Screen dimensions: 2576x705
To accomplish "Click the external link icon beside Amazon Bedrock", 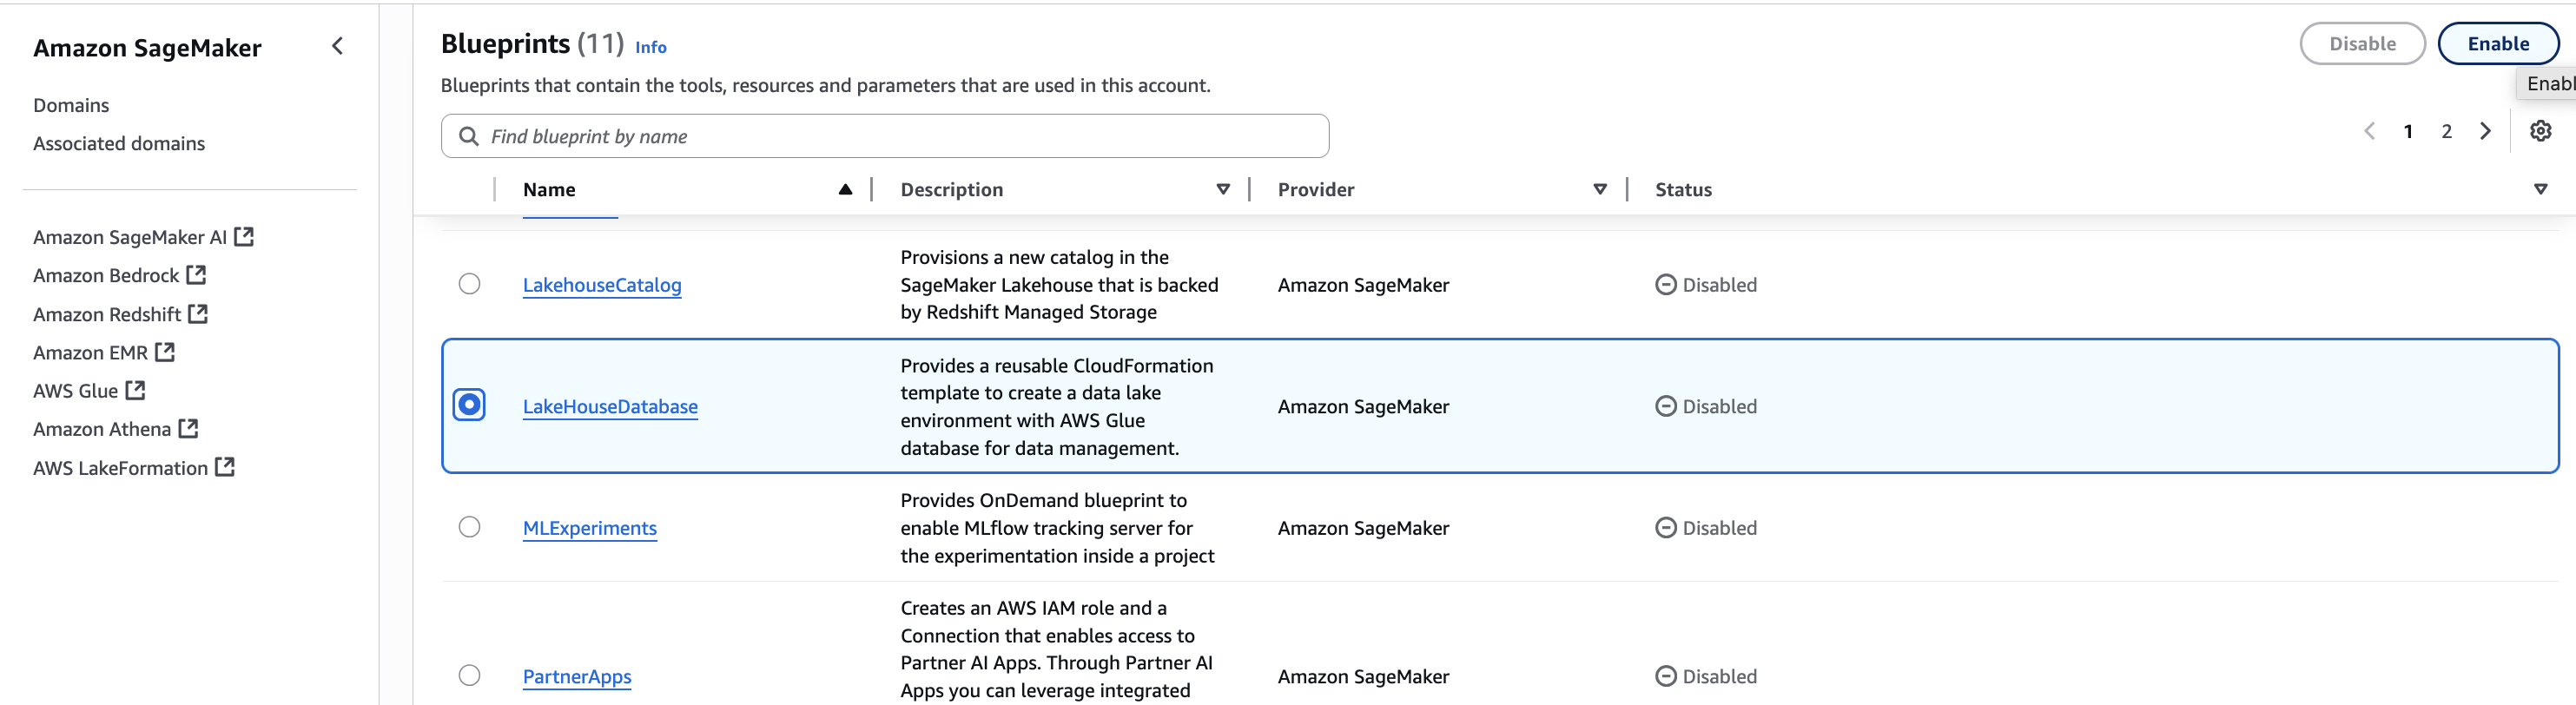I will [196, 274].
